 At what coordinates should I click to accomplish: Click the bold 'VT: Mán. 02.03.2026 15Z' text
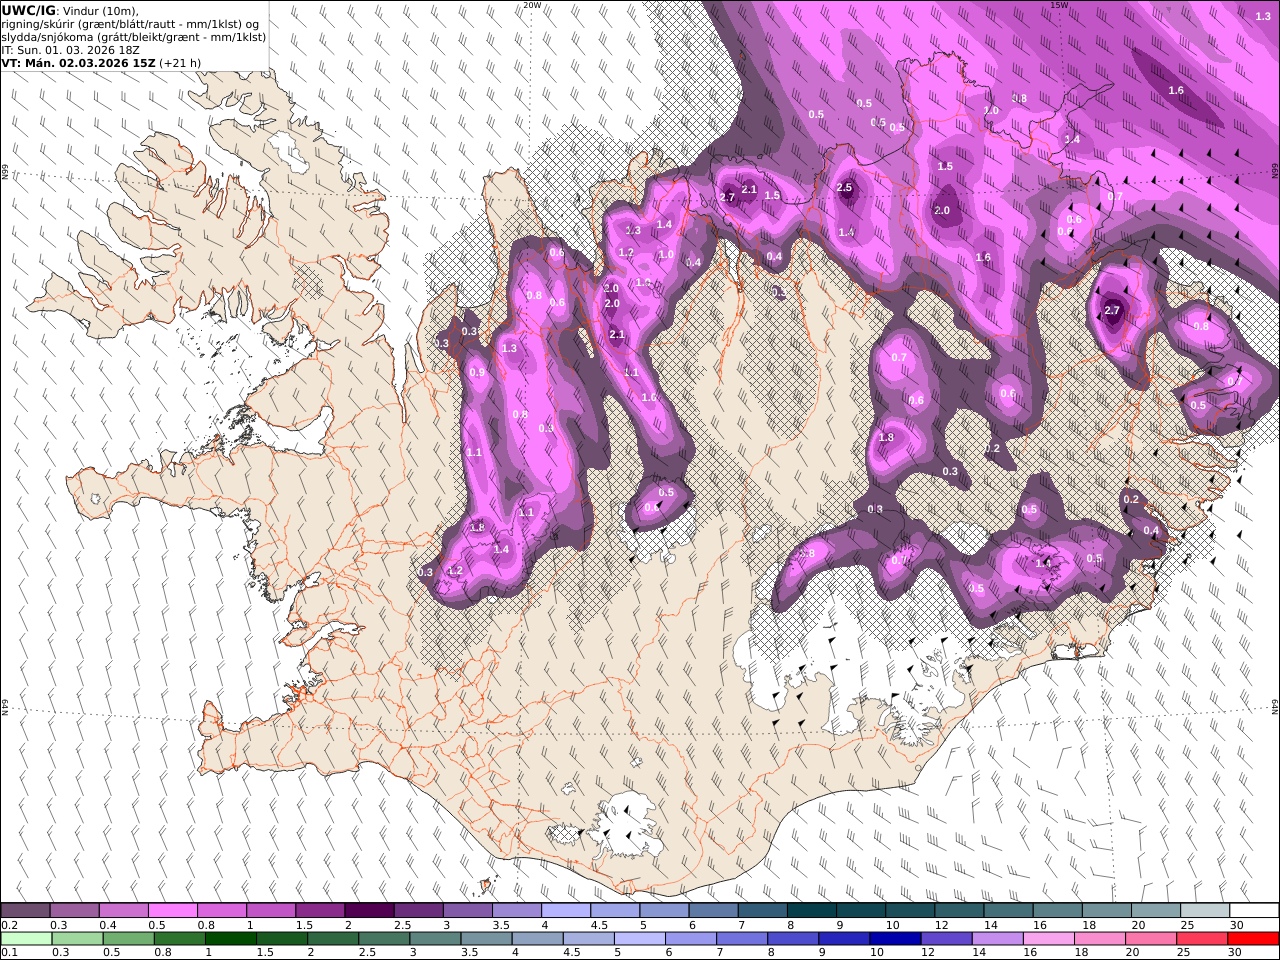point(78,63)
